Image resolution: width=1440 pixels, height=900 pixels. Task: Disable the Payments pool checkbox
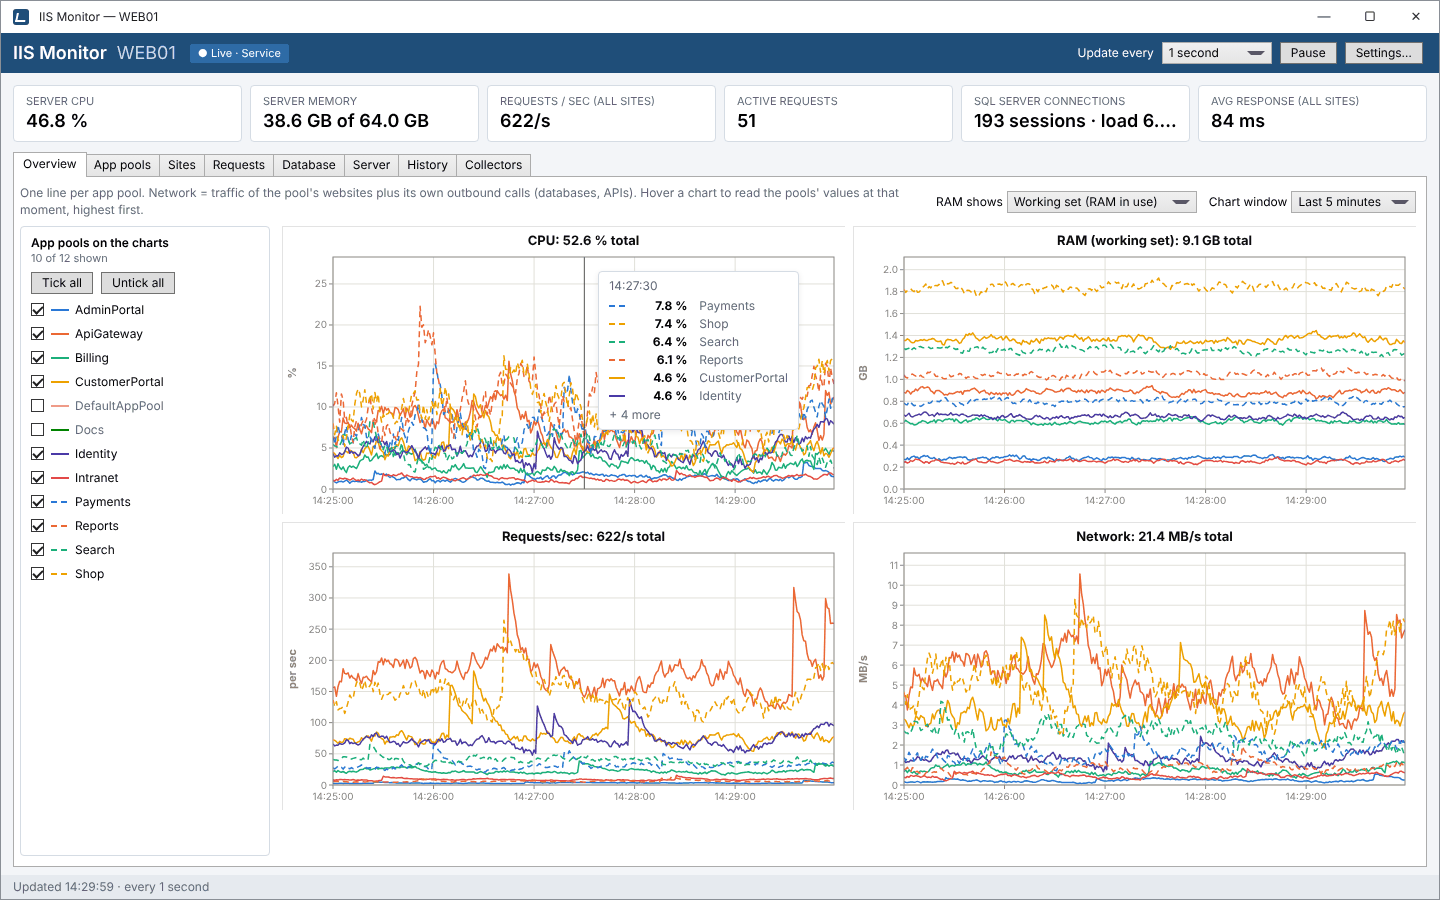38,502
